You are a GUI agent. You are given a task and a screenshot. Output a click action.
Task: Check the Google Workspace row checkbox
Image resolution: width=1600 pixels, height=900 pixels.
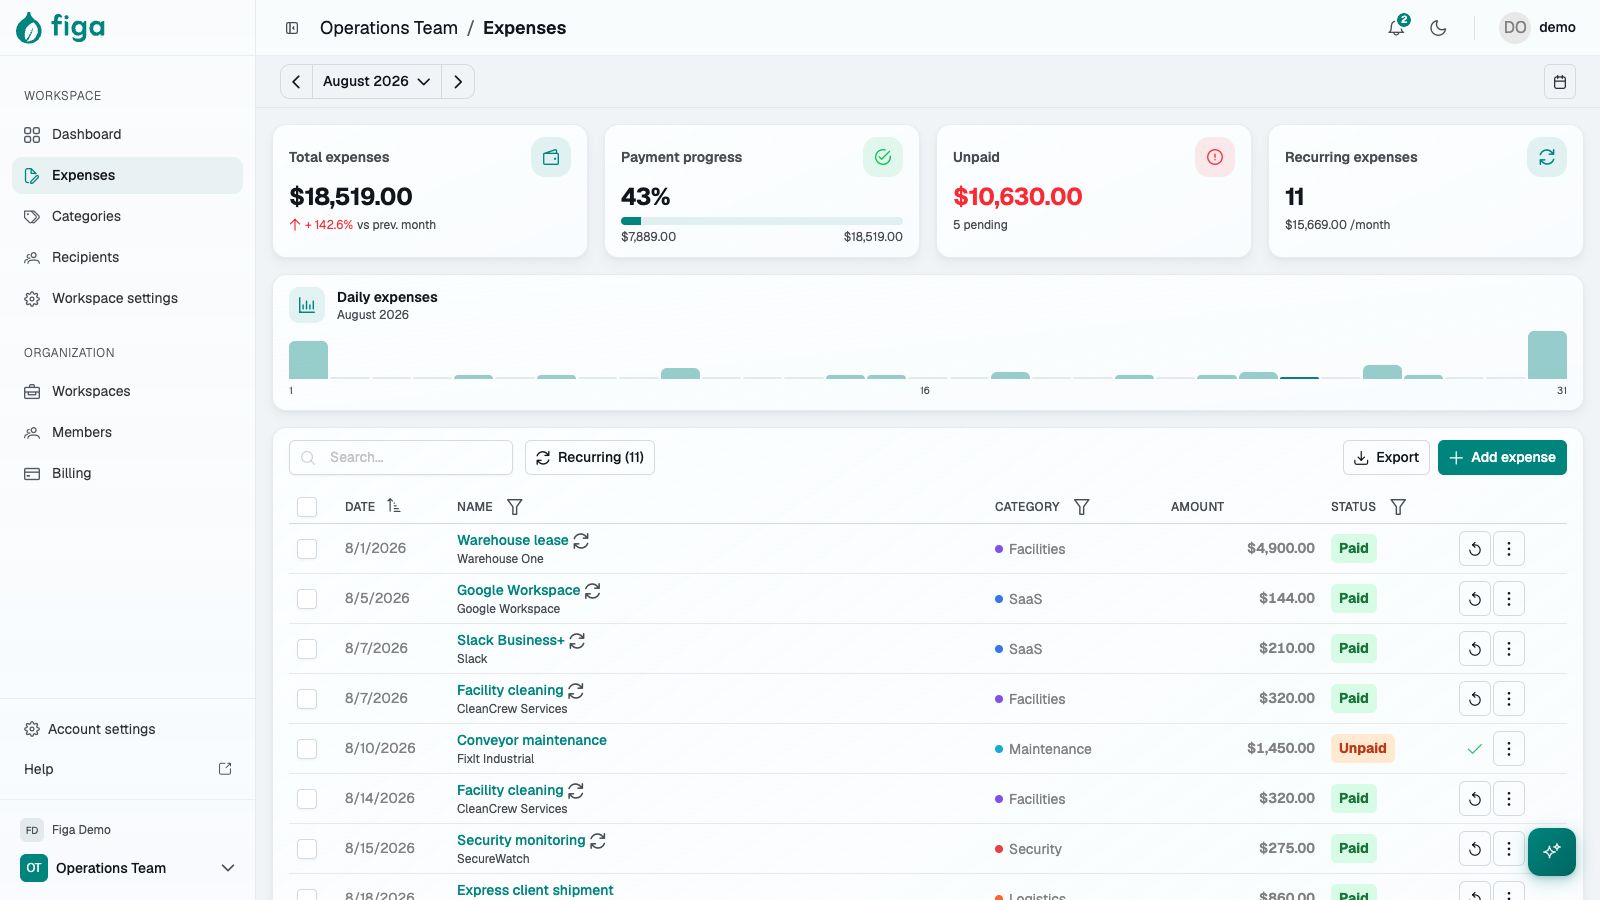pos(307,599)
